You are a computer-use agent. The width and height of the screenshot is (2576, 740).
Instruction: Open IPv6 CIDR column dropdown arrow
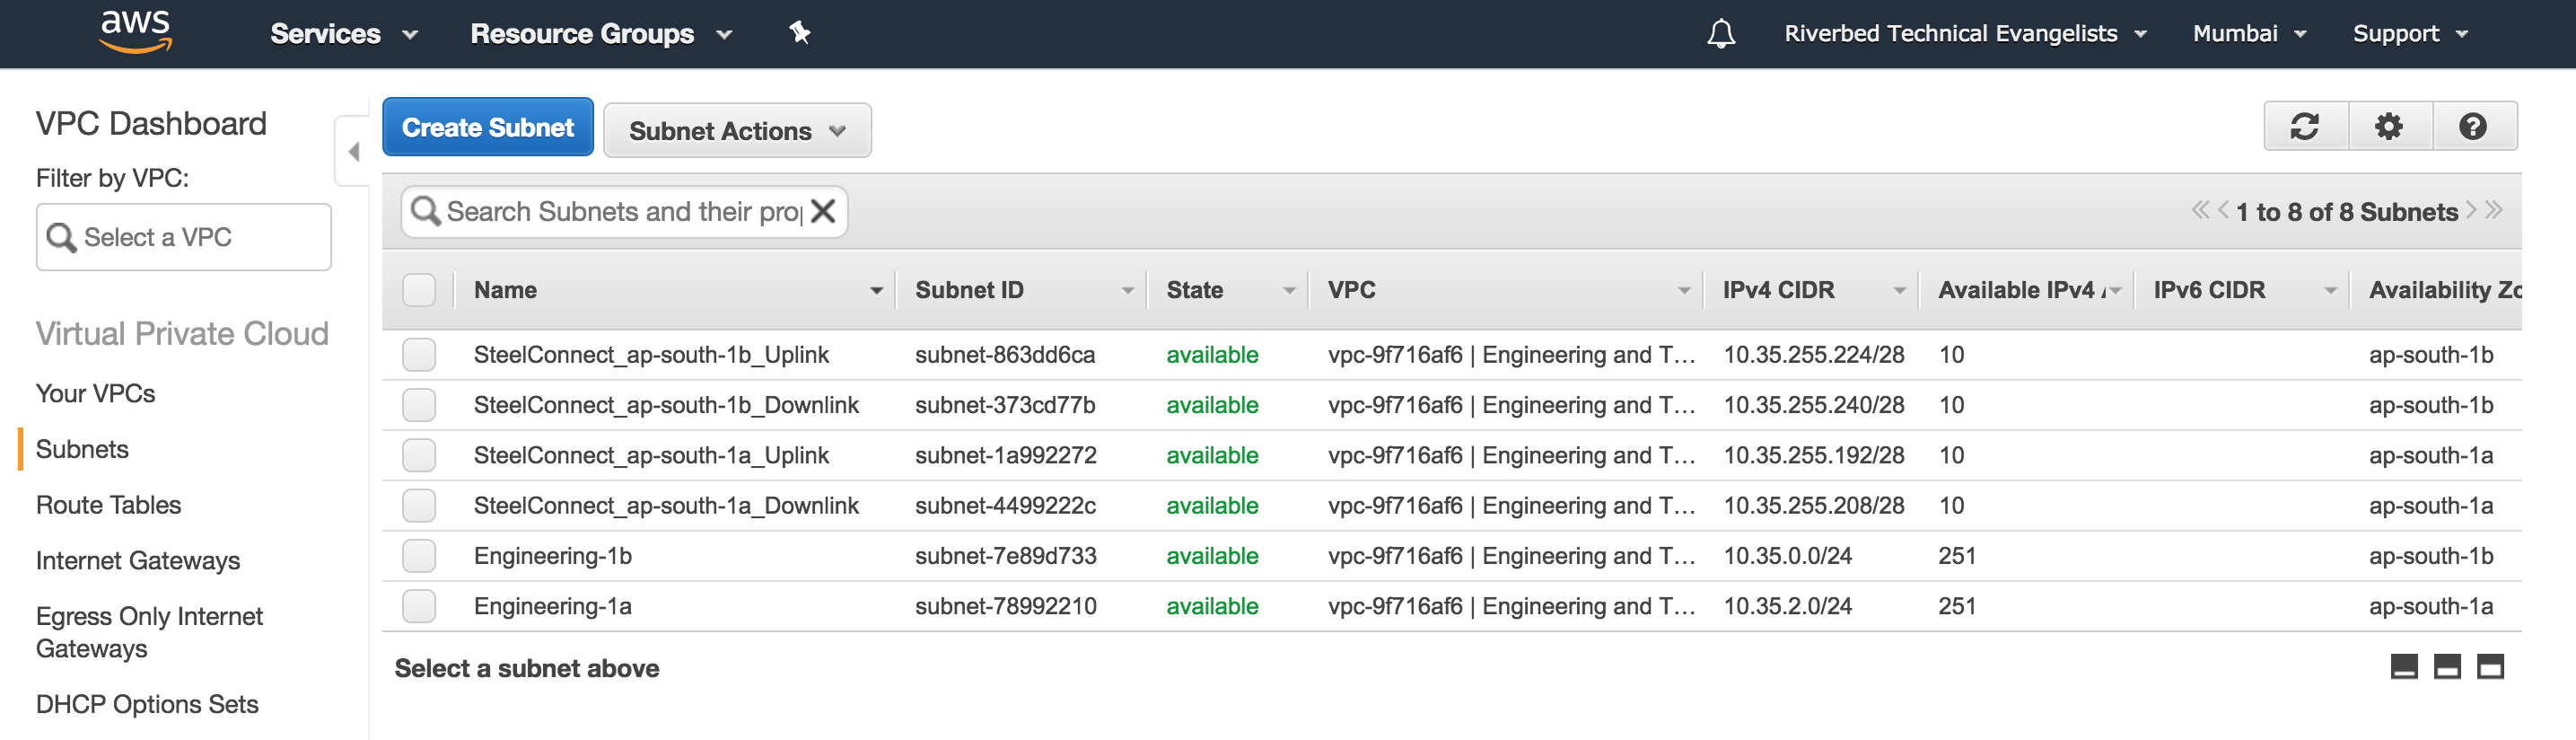2330,291
